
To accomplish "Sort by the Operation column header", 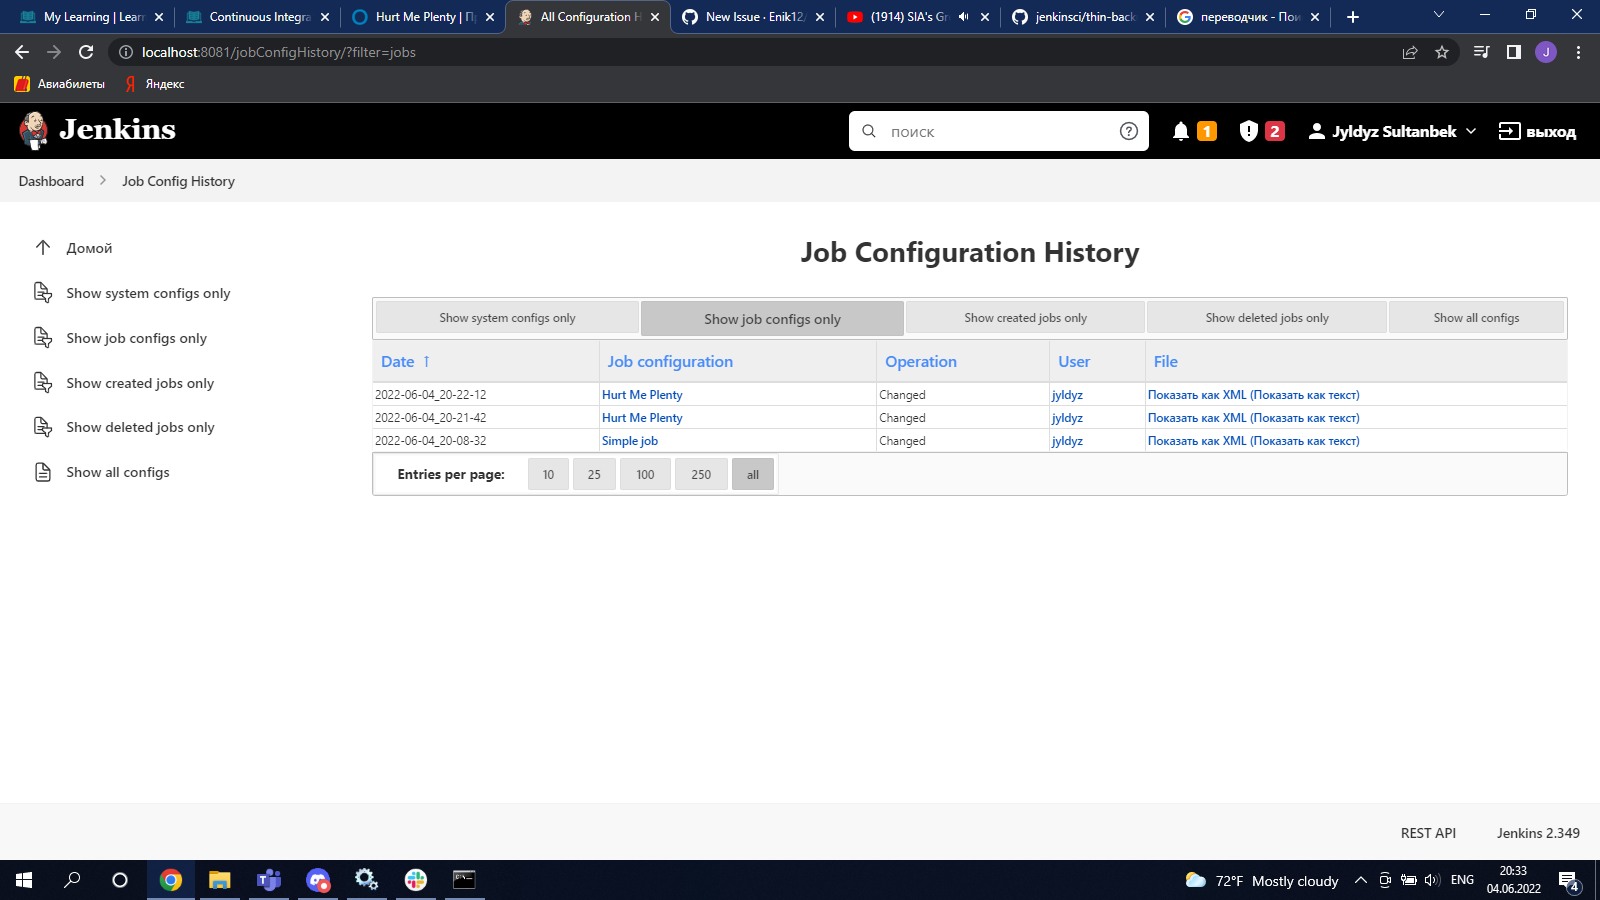I will pos(921,361).
